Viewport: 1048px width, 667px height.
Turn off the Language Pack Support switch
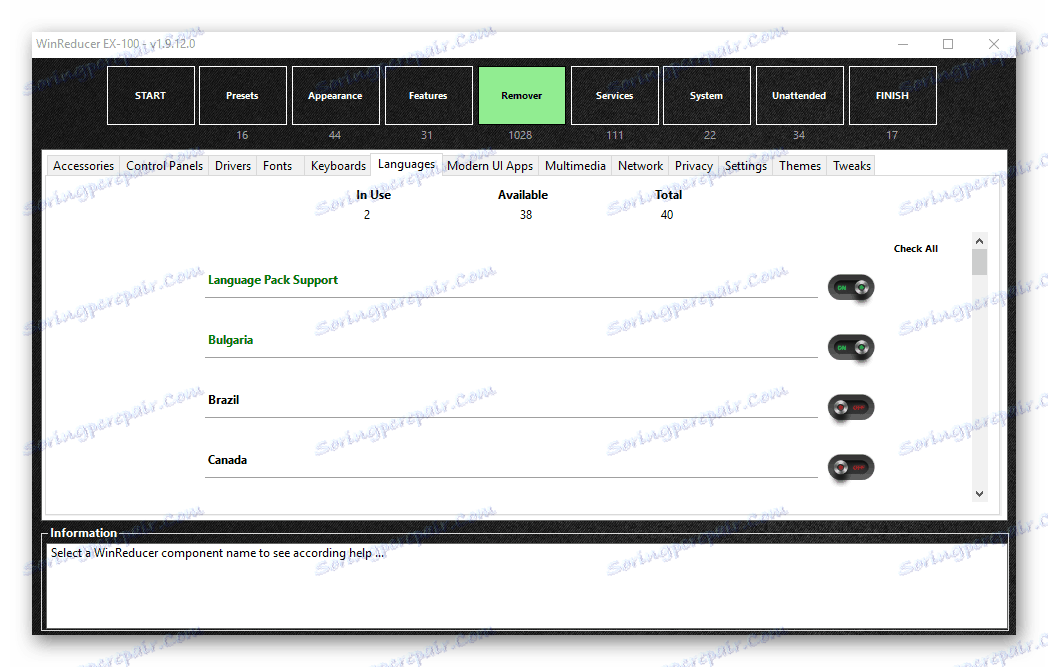851,288
